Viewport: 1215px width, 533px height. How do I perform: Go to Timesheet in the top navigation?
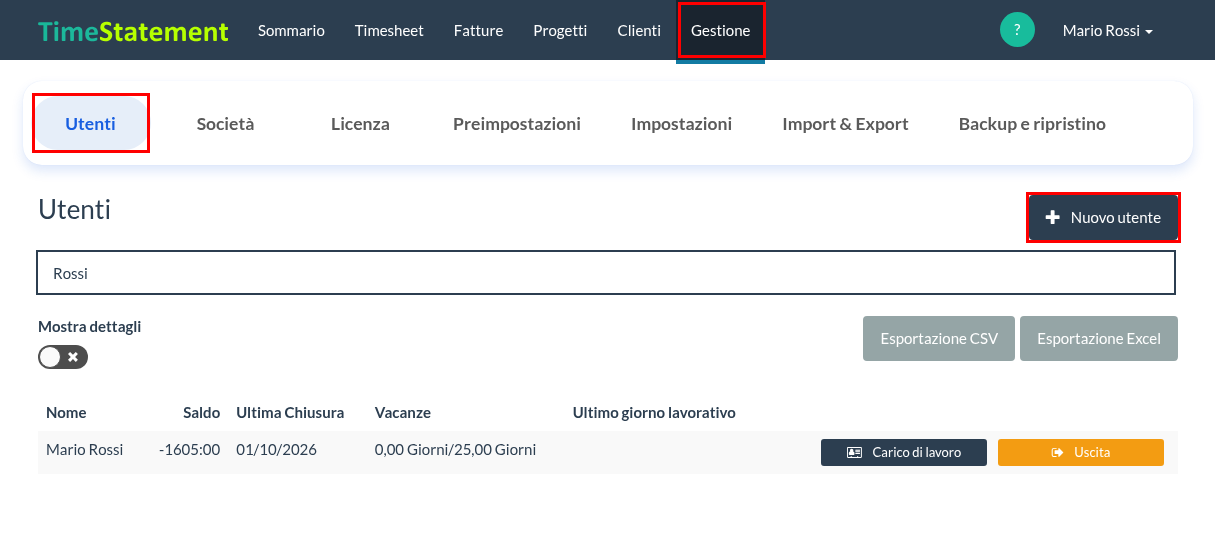coord(389,31)
